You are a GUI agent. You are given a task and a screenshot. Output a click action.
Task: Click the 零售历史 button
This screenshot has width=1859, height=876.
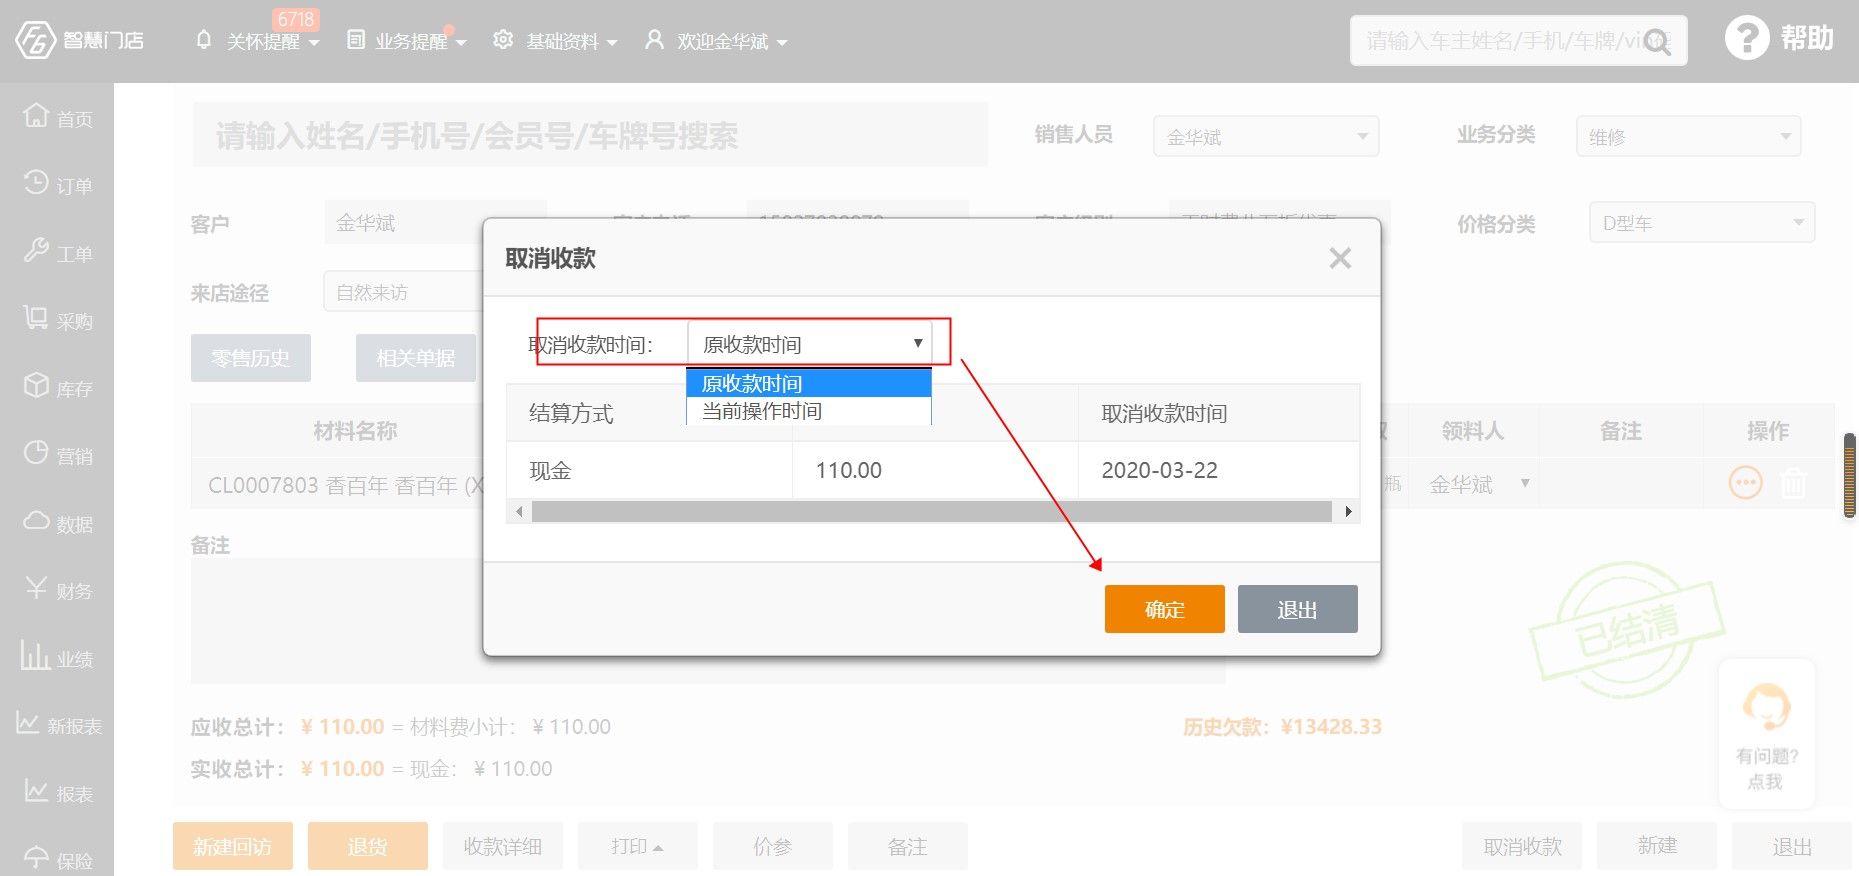(x=251, y=358)
